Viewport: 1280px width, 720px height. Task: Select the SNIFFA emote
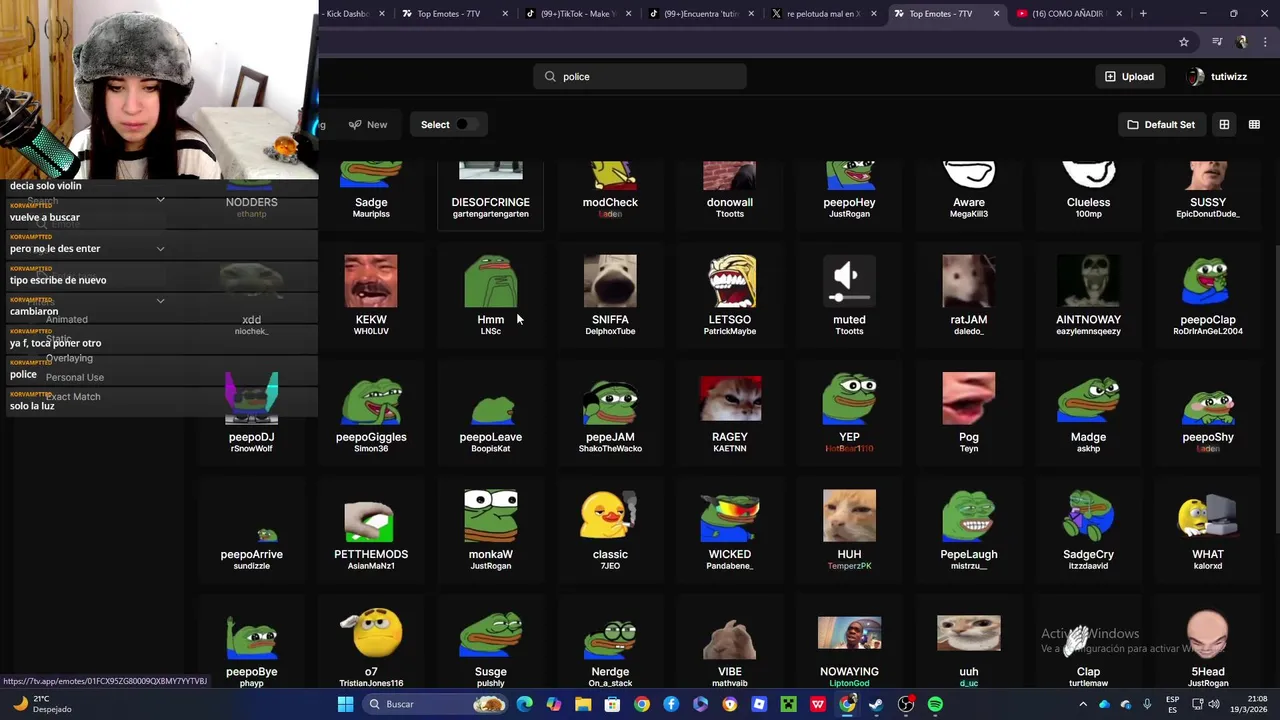point(610,294)
